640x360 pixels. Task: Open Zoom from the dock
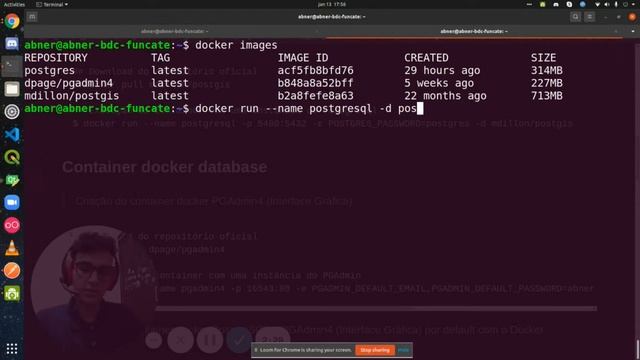point(12,202)
